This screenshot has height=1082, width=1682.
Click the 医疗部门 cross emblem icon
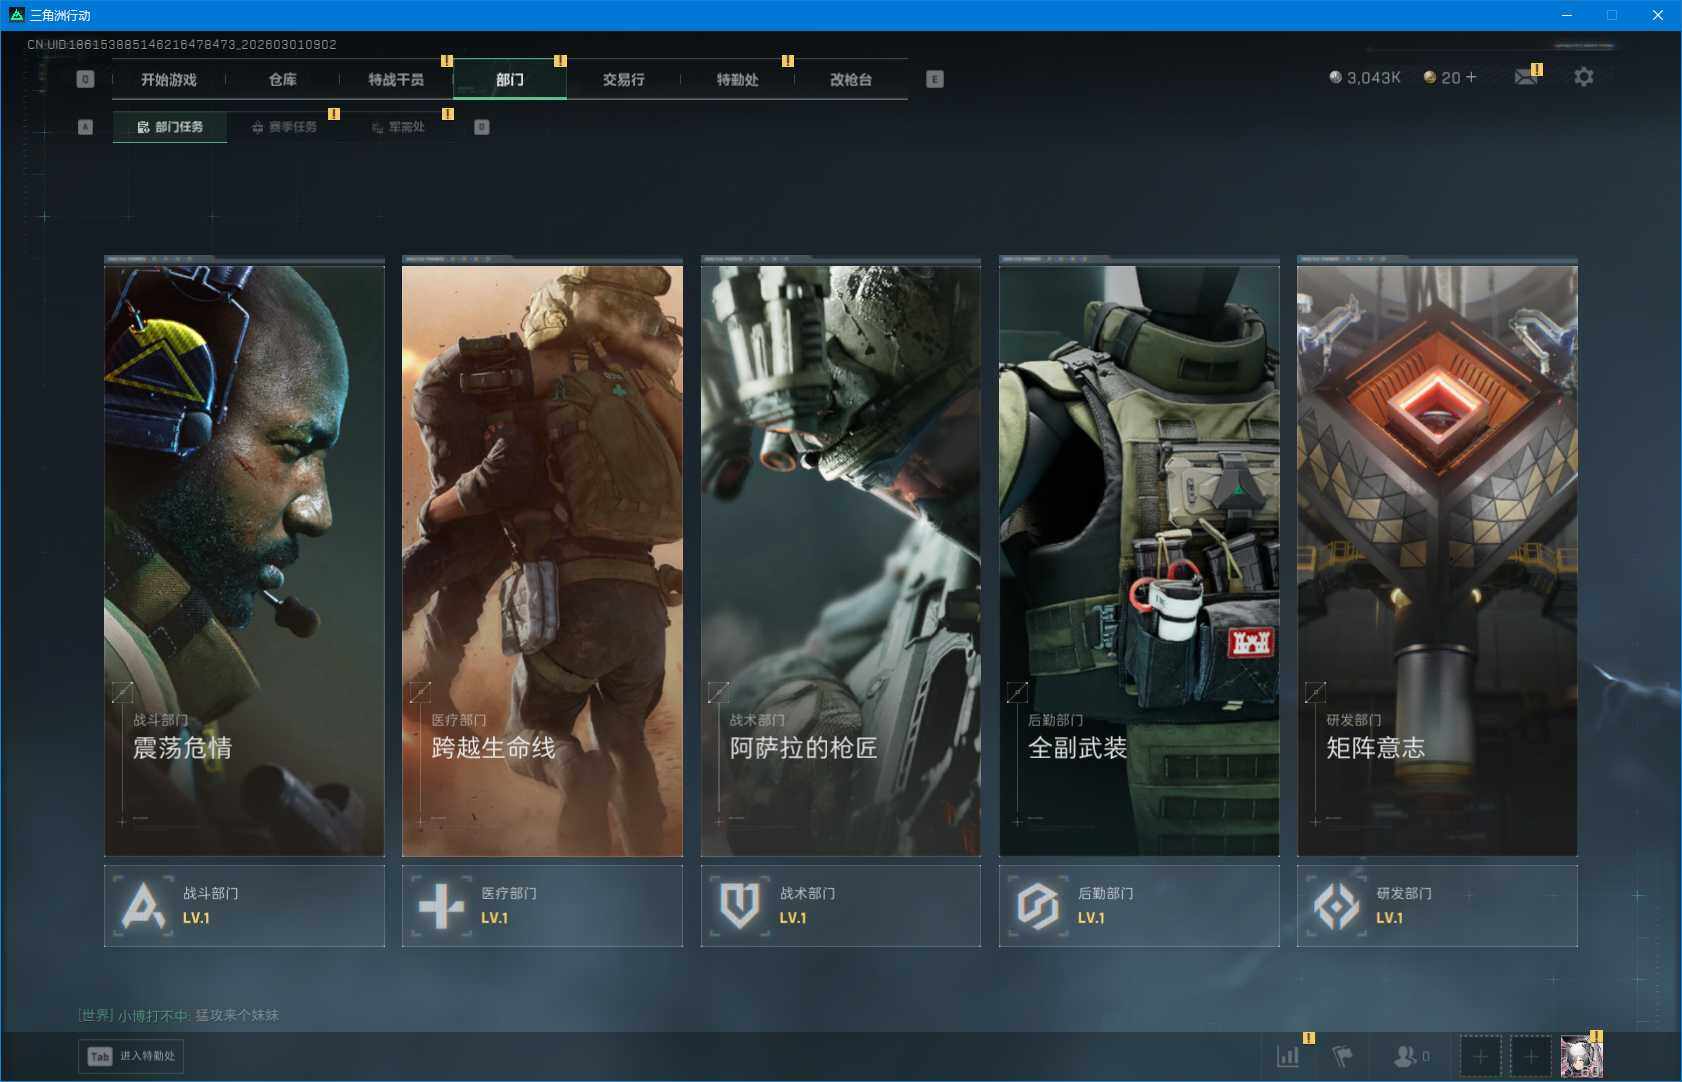441,906
